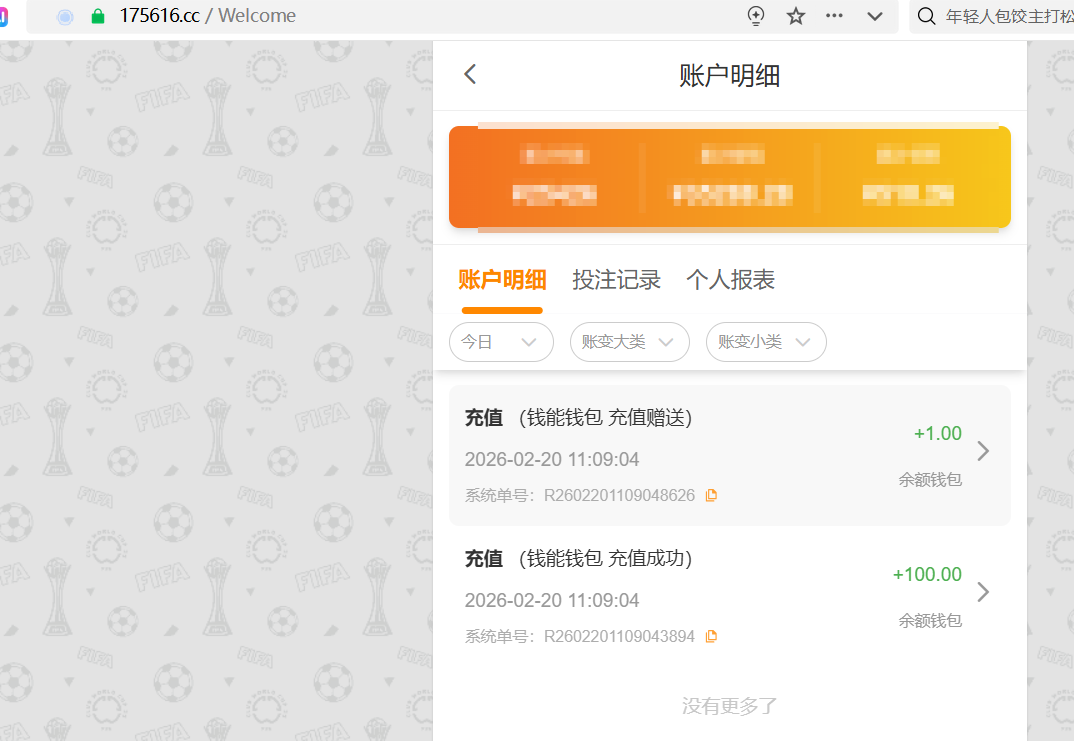Click the bookmark star icon in address bar
This screenshot has height=741, width=1074.
pyautogui.click(x=796, y=16)
